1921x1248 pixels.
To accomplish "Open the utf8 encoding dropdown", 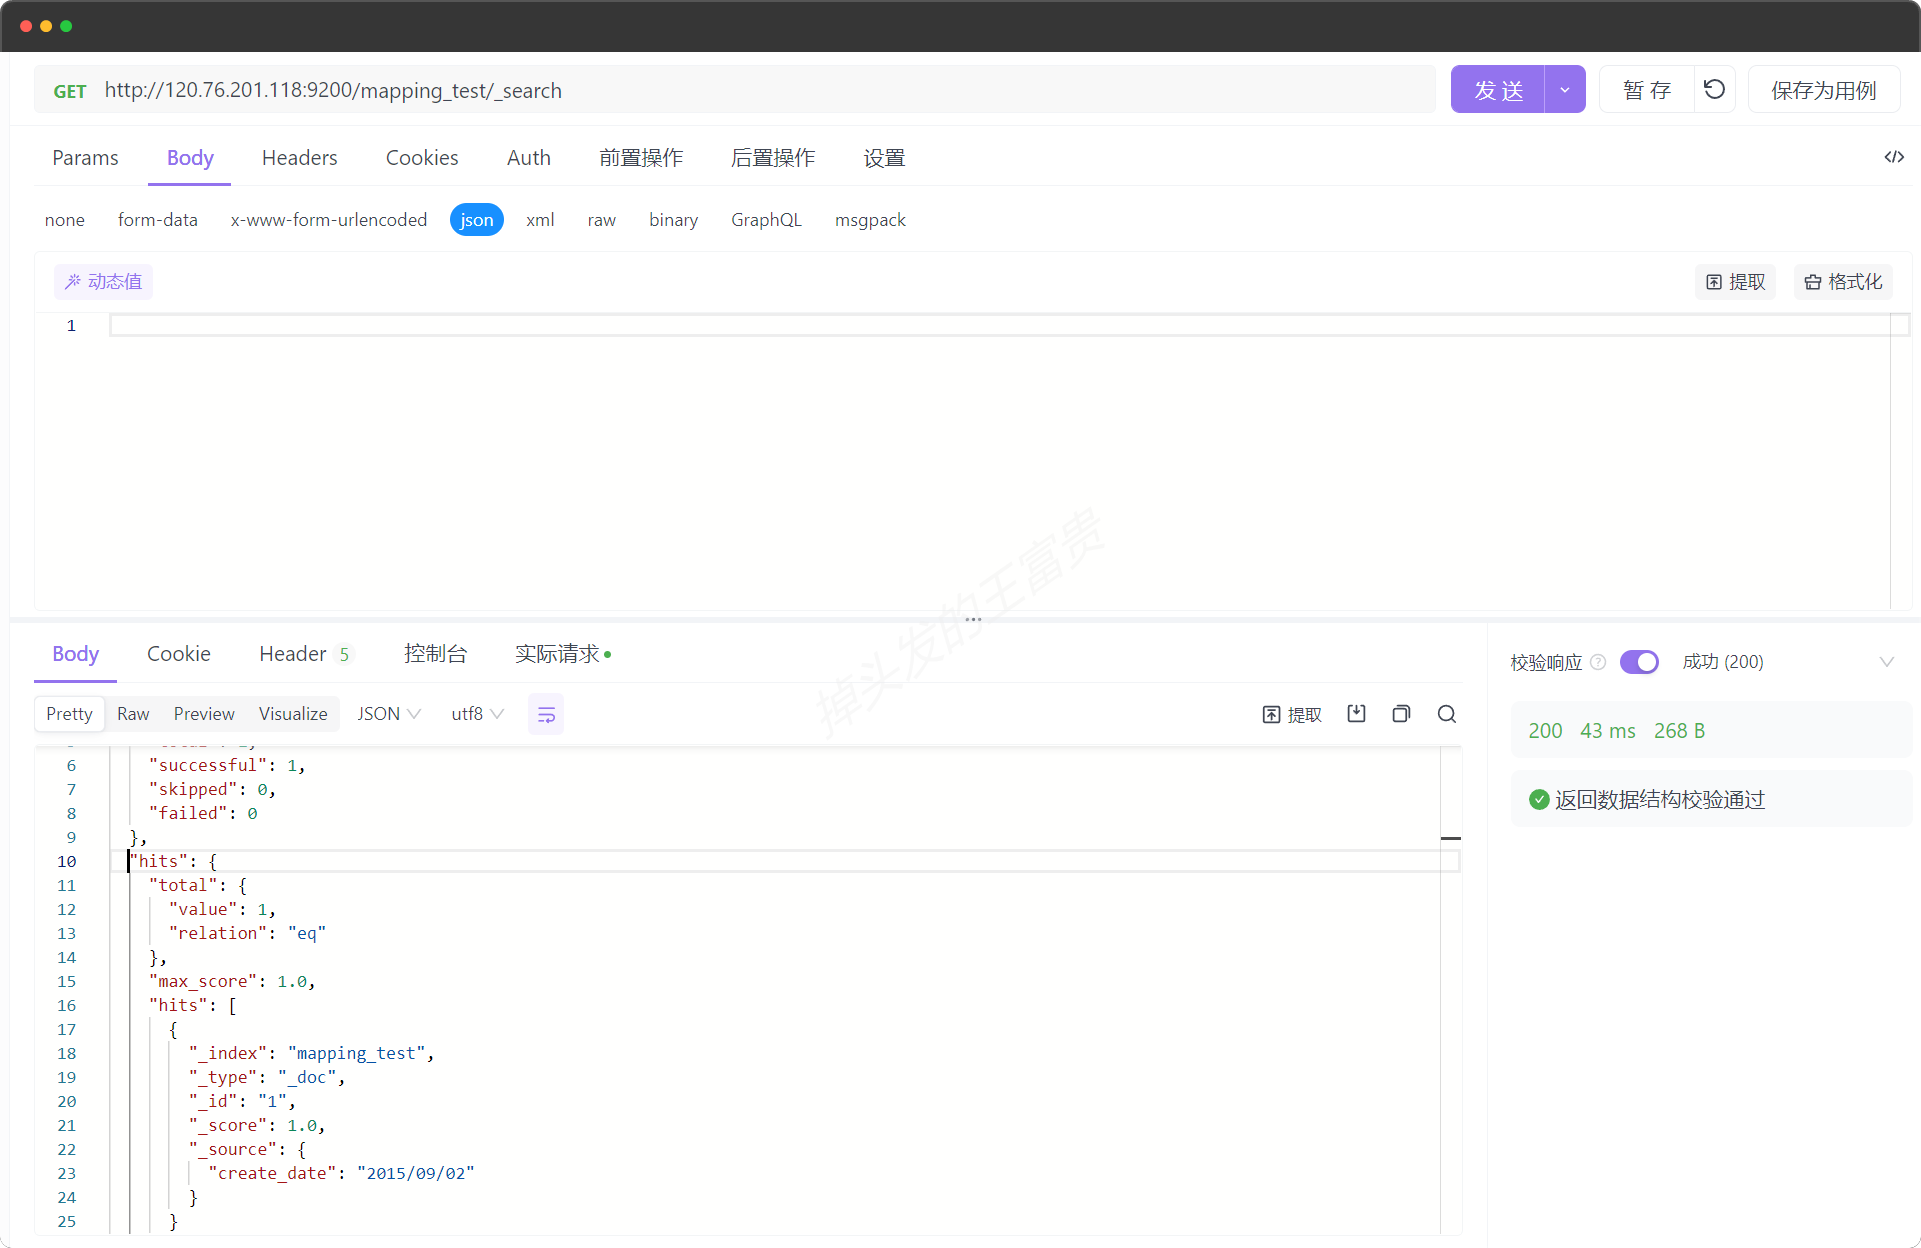I will [477, 714].
